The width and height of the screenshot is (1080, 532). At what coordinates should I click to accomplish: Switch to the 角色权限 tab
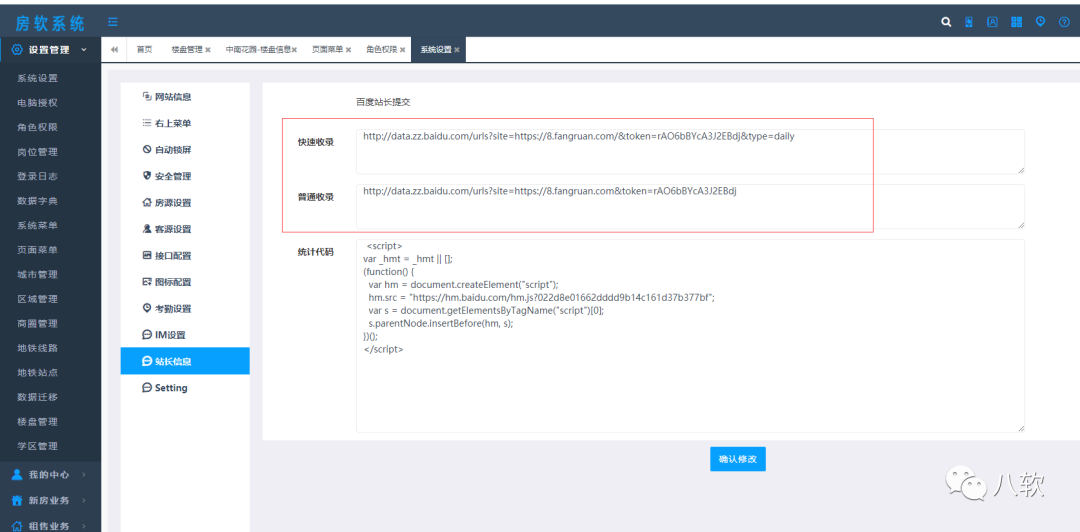tap(382, 50)
